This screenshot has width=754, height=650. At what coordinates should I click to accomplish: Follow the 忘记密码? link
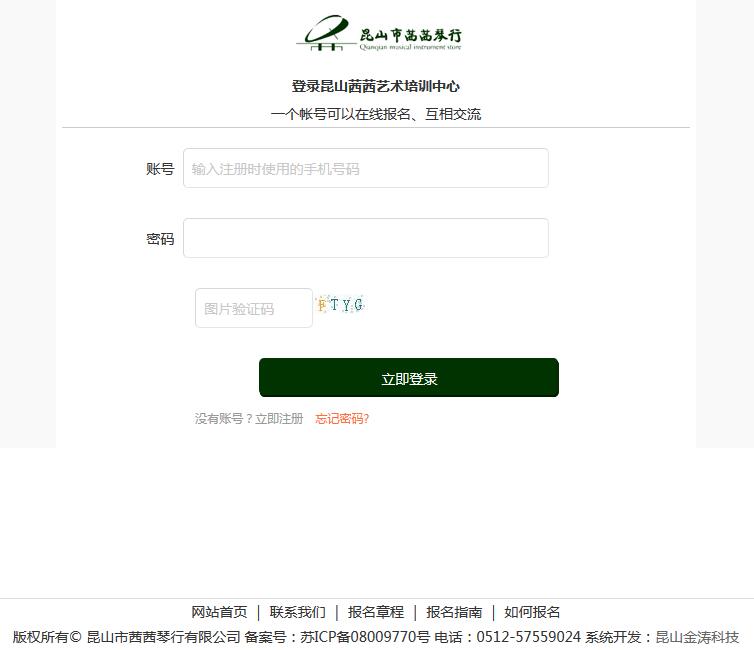pos(342,419)
